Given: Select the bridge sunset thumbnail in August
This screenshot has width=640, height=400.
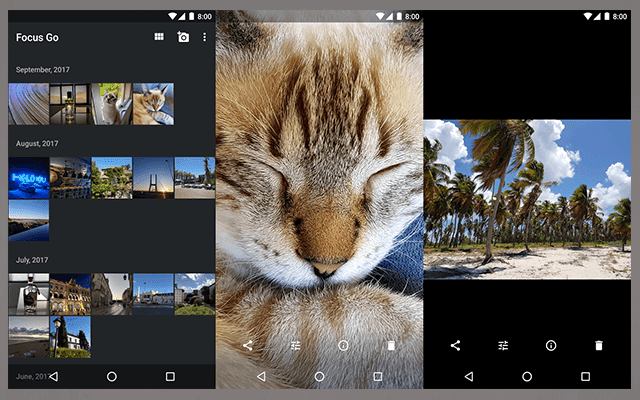Looking at the screenshot, I should pos(153,178).
